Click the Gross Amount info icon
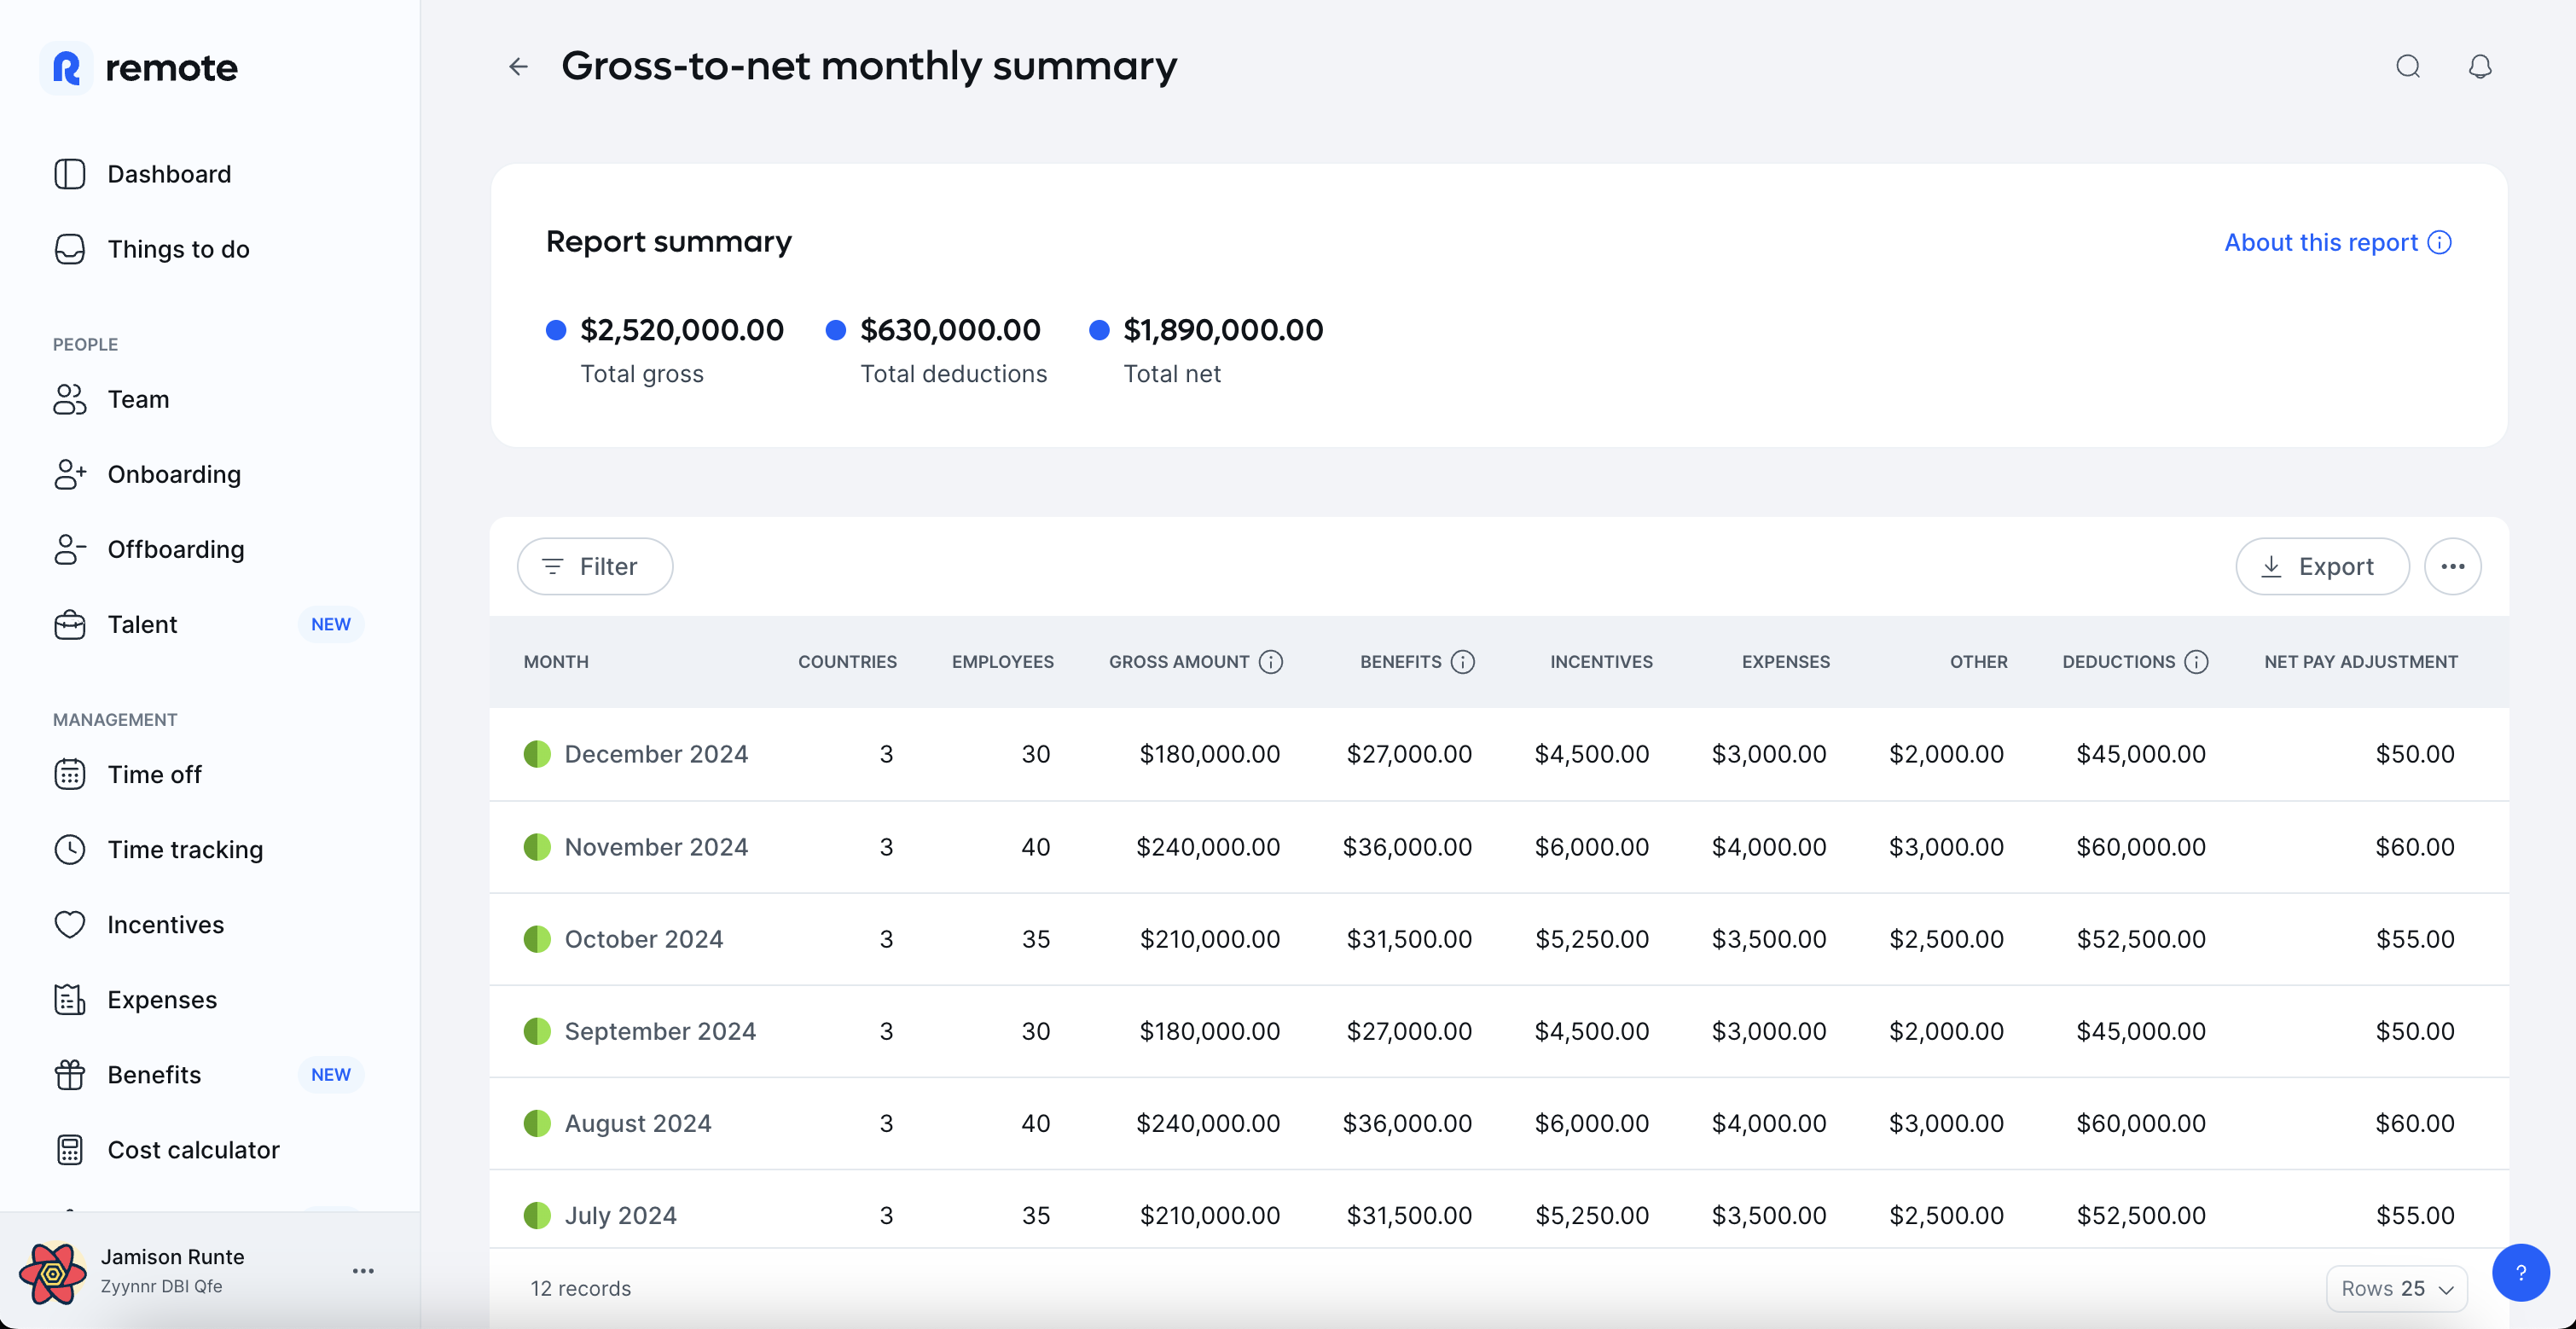The height and width of the screenshot is (1329, 2576). point(1270,662)
